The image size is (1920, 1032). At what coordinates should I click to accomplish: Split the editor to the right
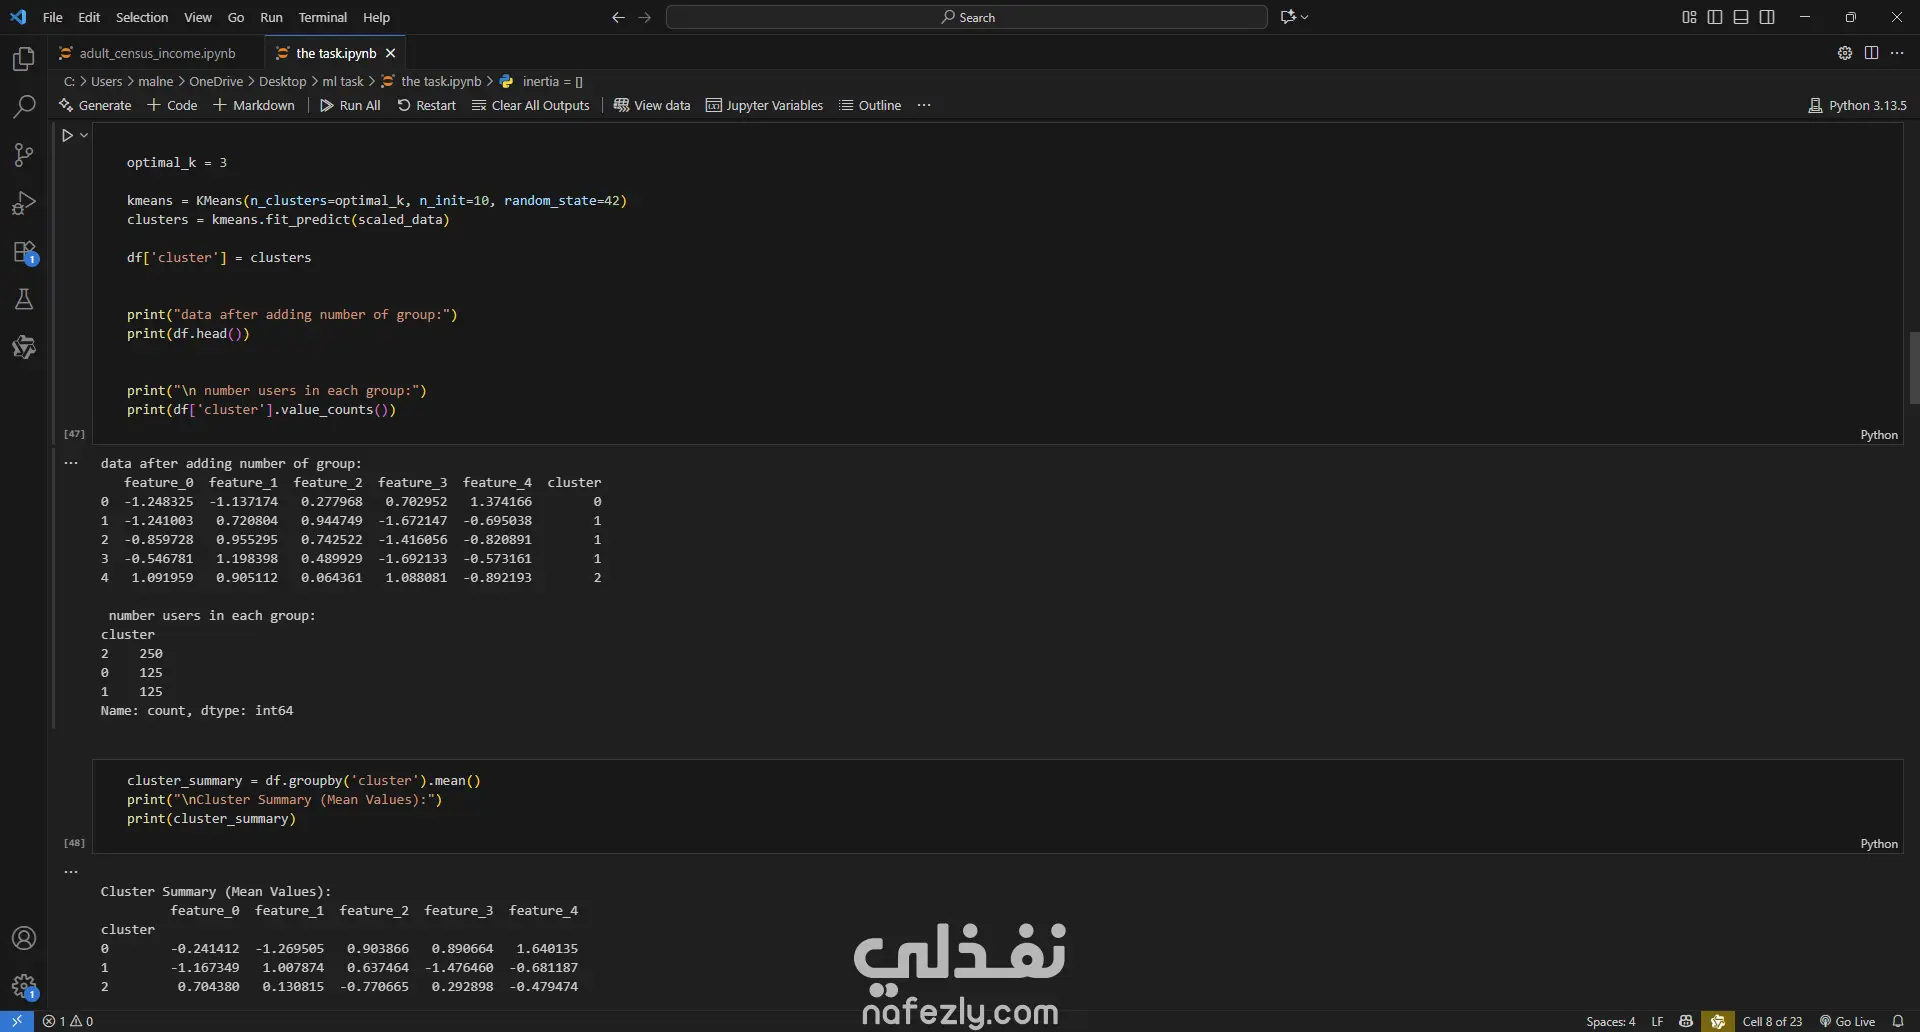[x=1871, y=53]
